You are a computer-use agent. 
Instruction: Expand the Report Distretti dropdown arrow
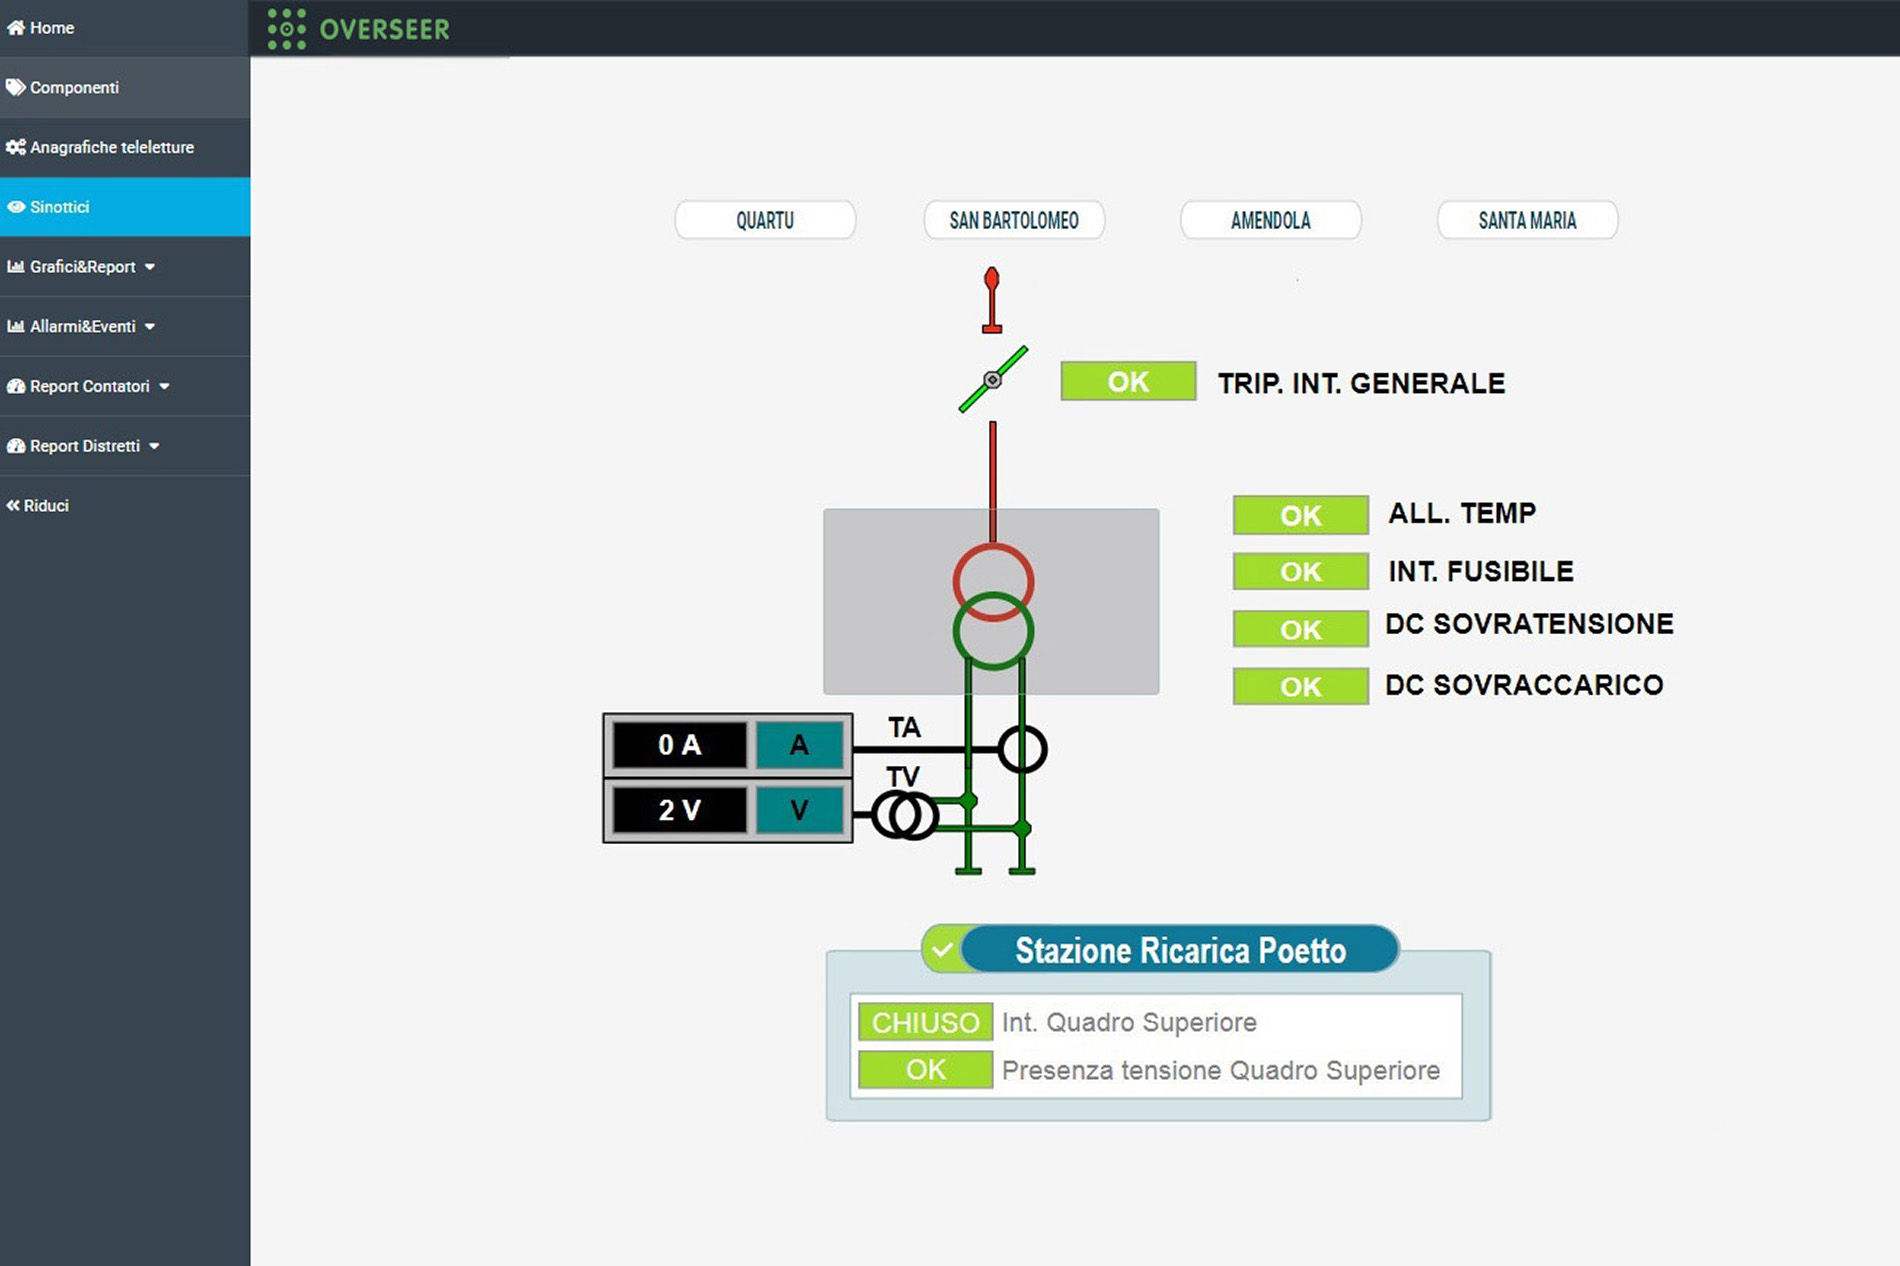click(154, 447)
